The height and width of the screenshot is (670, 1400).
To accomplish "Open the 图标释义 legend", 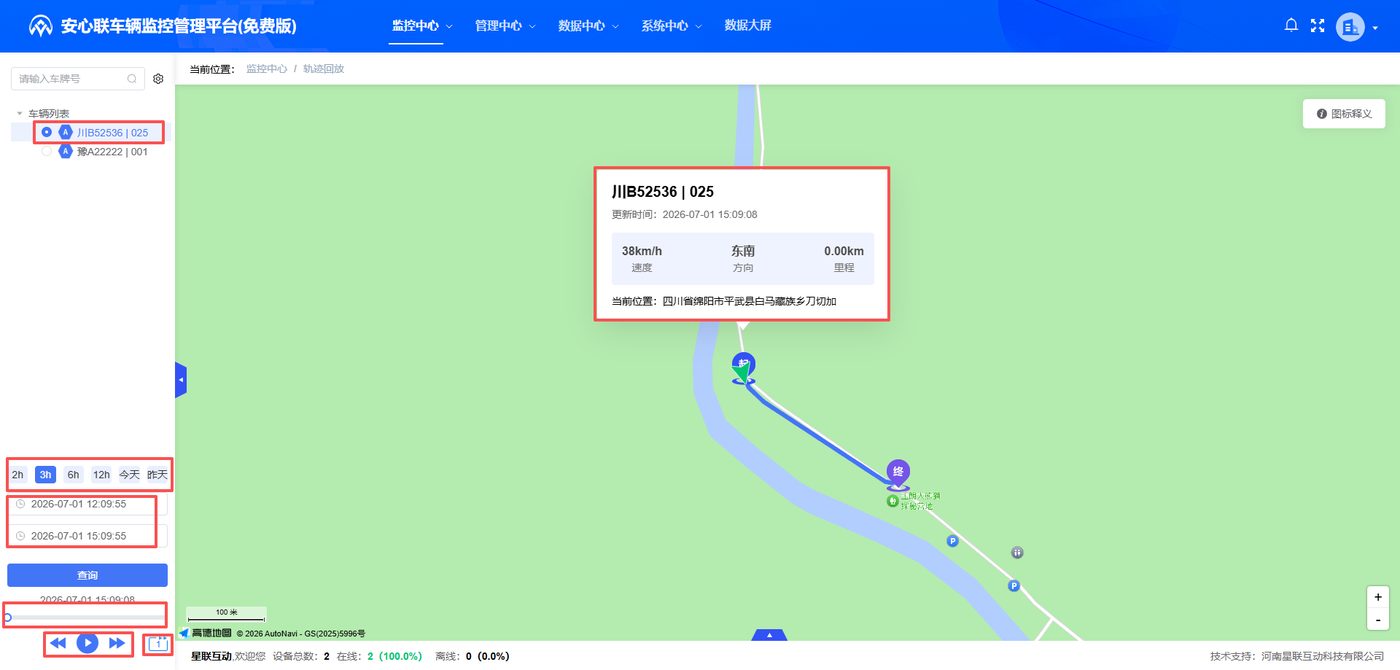I will pos(1343,114).
